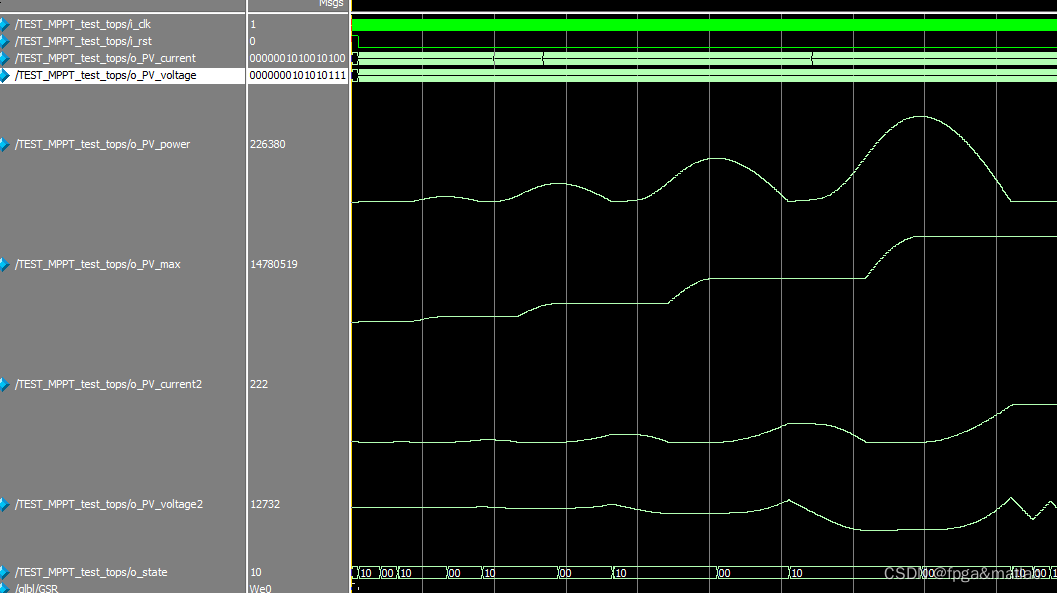Expand the o_PV_voltage bus signal

(7, 74)
